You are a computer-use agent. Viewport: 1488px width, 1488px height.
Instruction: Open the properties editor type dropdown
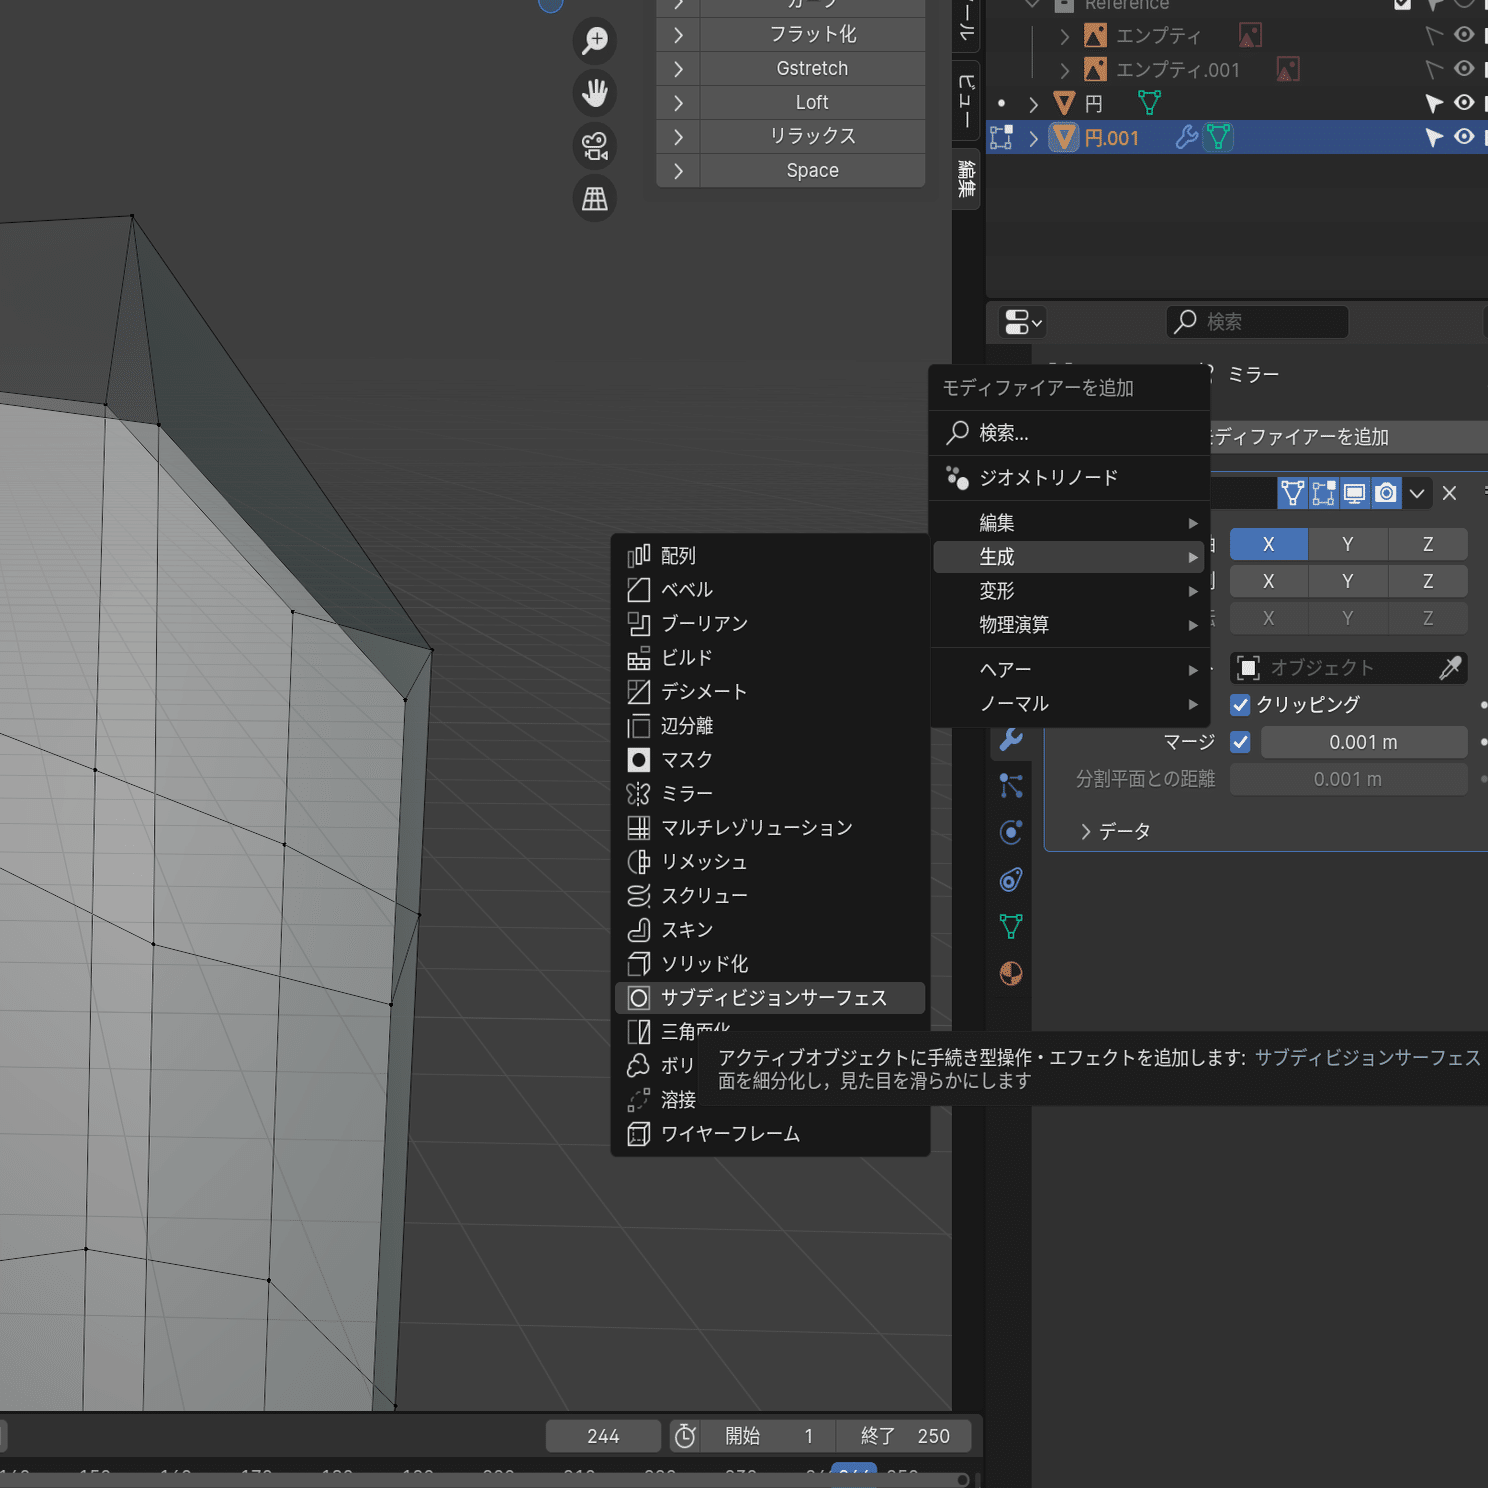(x=1022, y=322)
